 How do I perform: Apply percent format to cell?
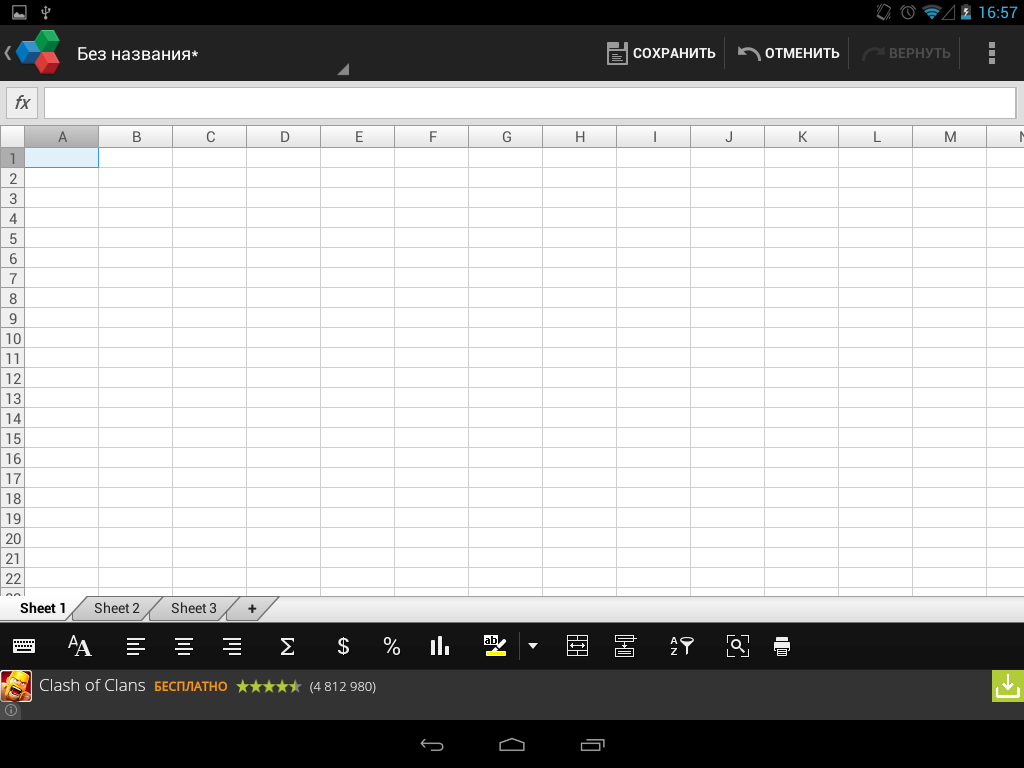click(x=391, y=647)
